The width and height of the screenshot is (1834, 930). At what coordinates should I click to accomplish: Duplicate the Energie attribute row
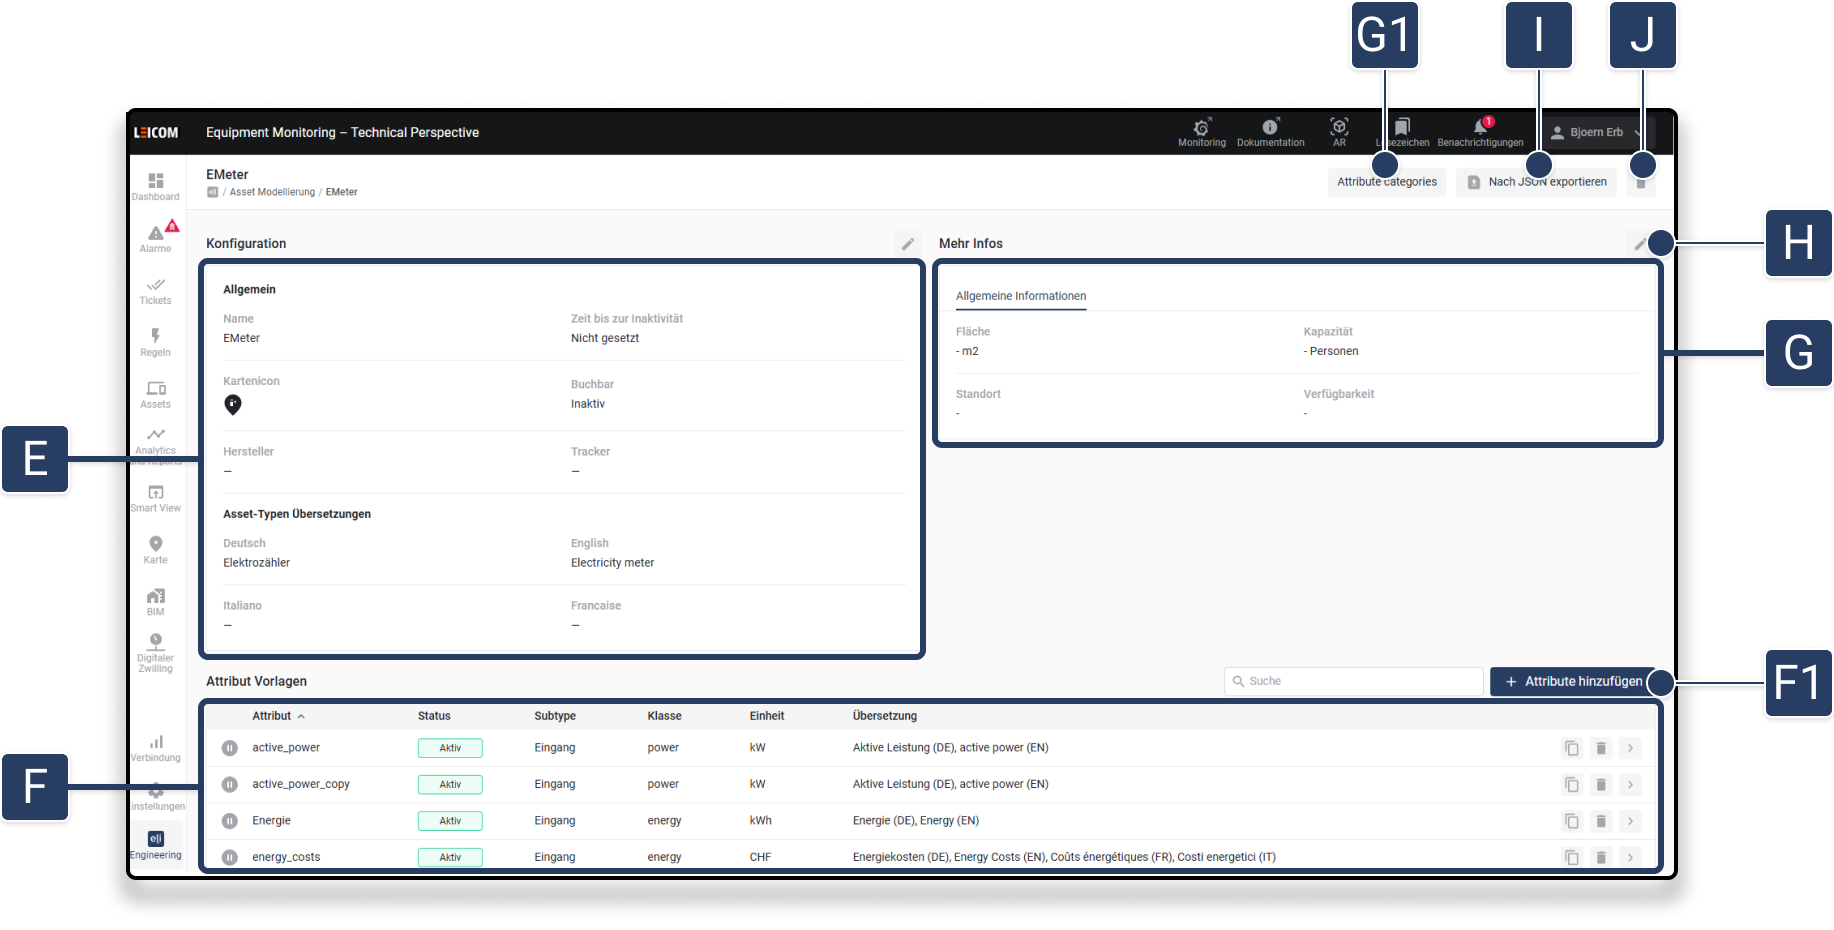coord(1571,821)
